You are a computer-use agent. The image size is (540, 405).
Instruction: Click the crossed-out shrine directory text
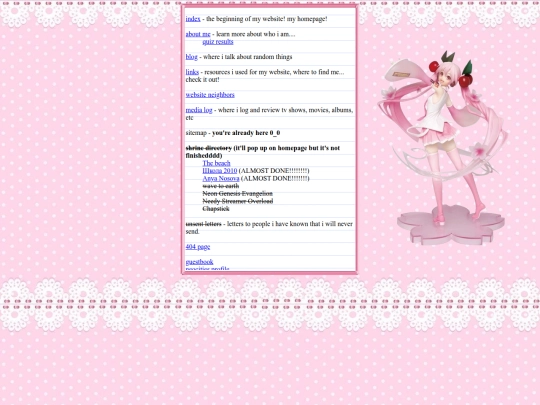tap(209, 148)
